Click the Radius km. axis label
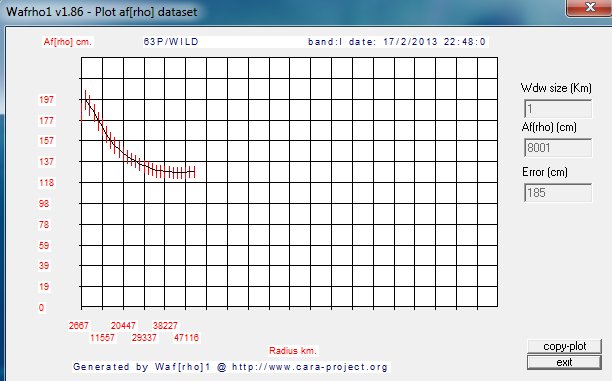The image size is (612, 381). click(293, 351)
